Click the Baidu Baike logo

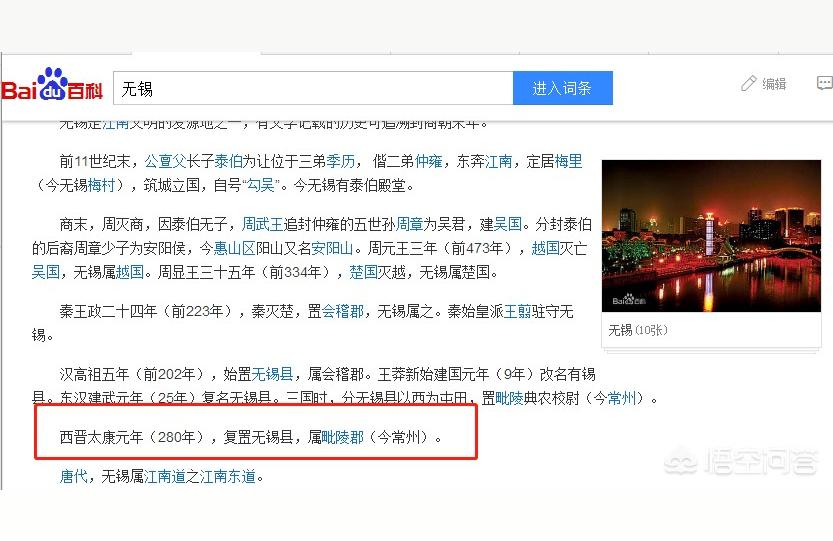(x=52, y=87)
